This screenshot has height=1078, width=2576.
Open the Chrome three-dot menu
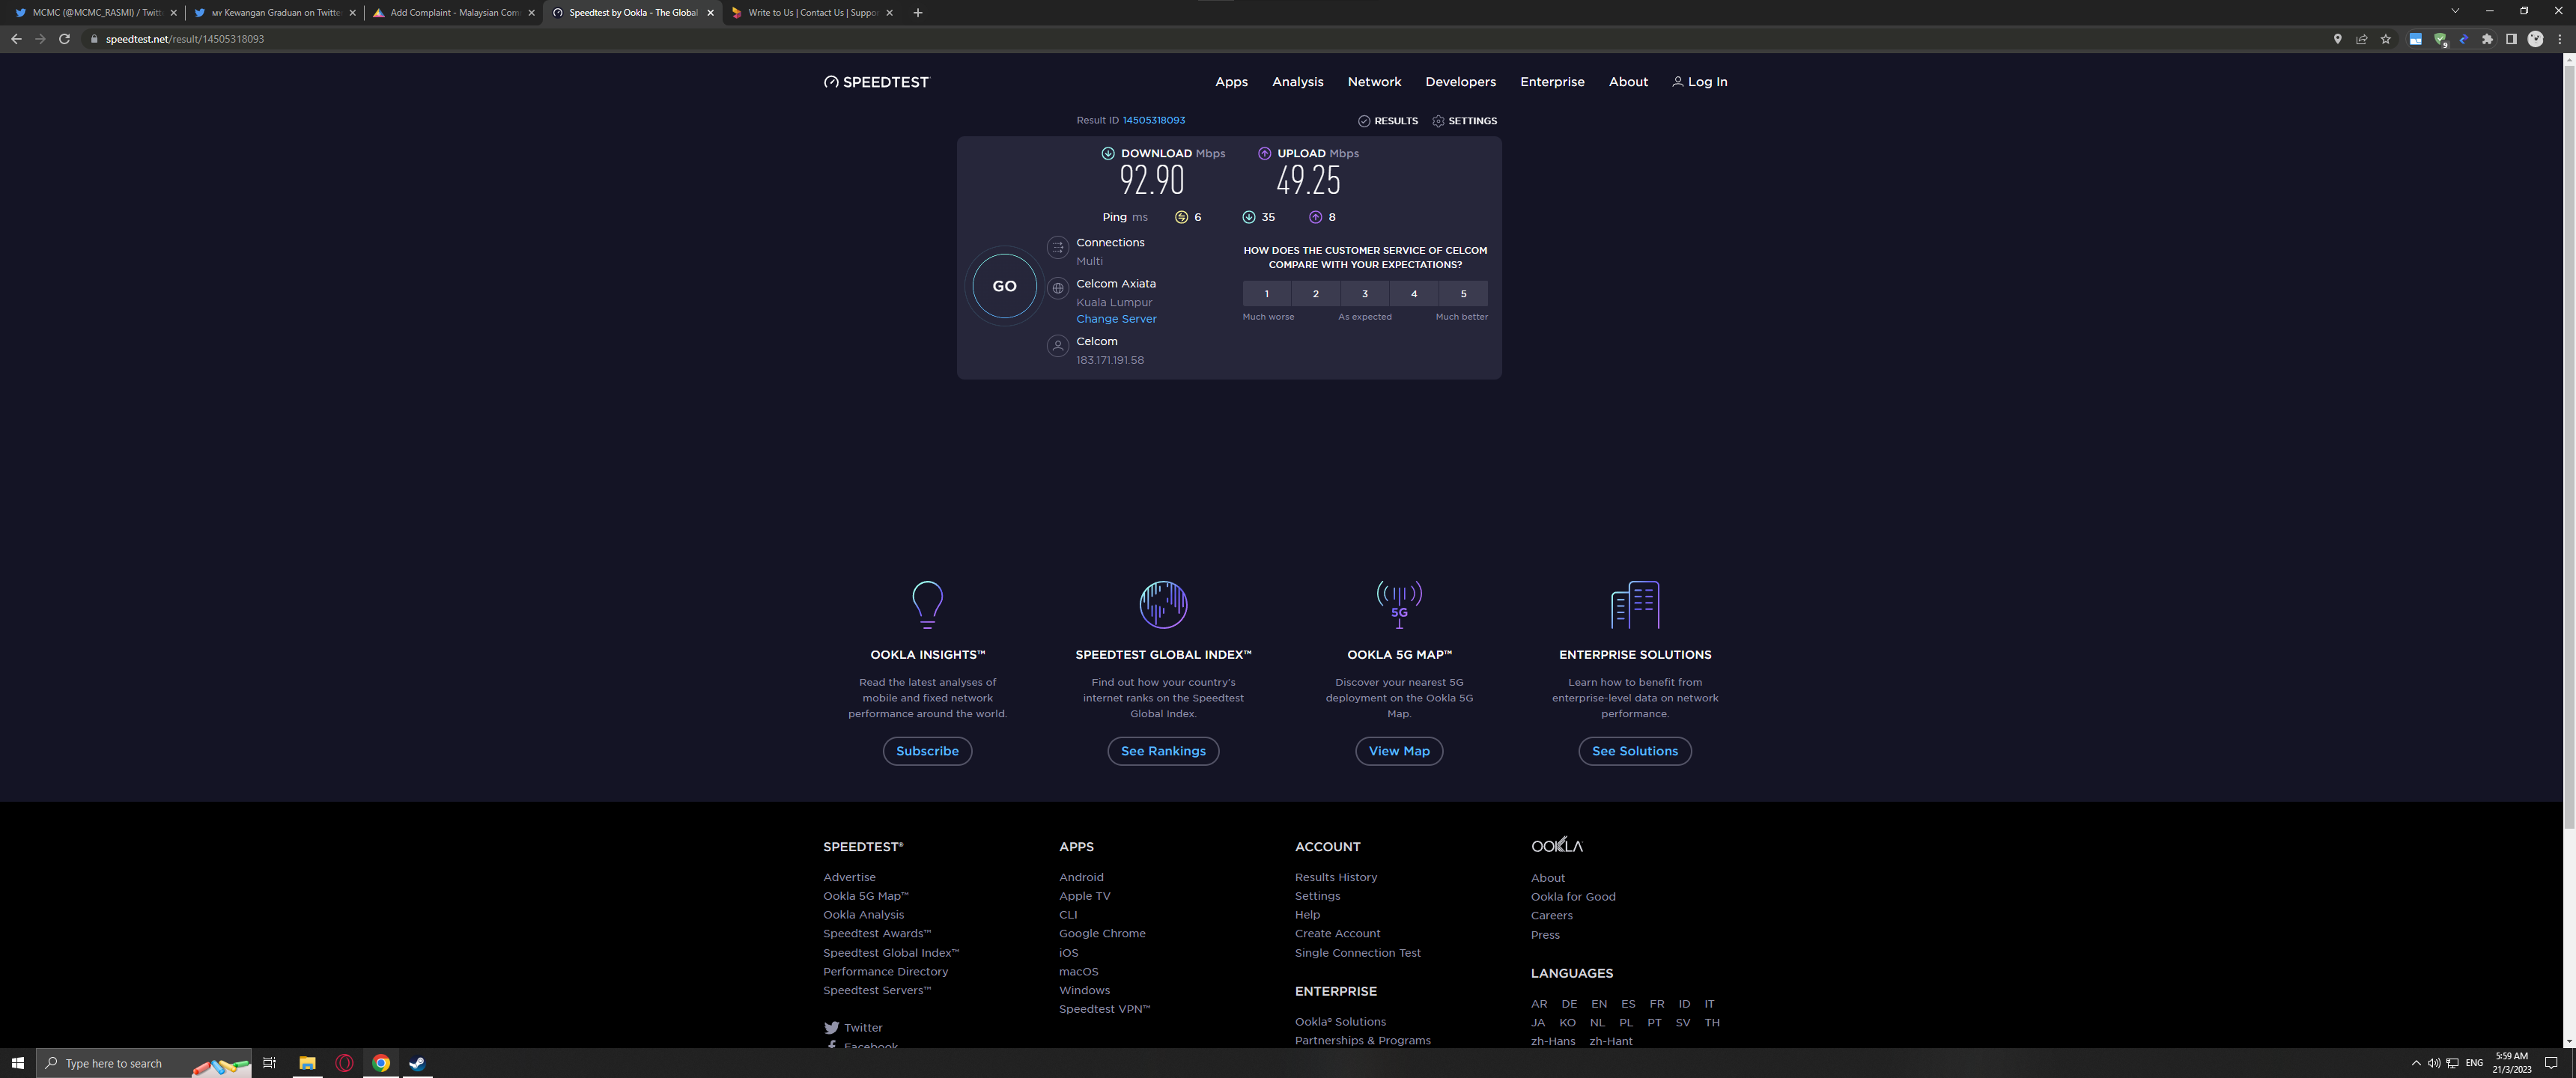(x=2559, y=39)
